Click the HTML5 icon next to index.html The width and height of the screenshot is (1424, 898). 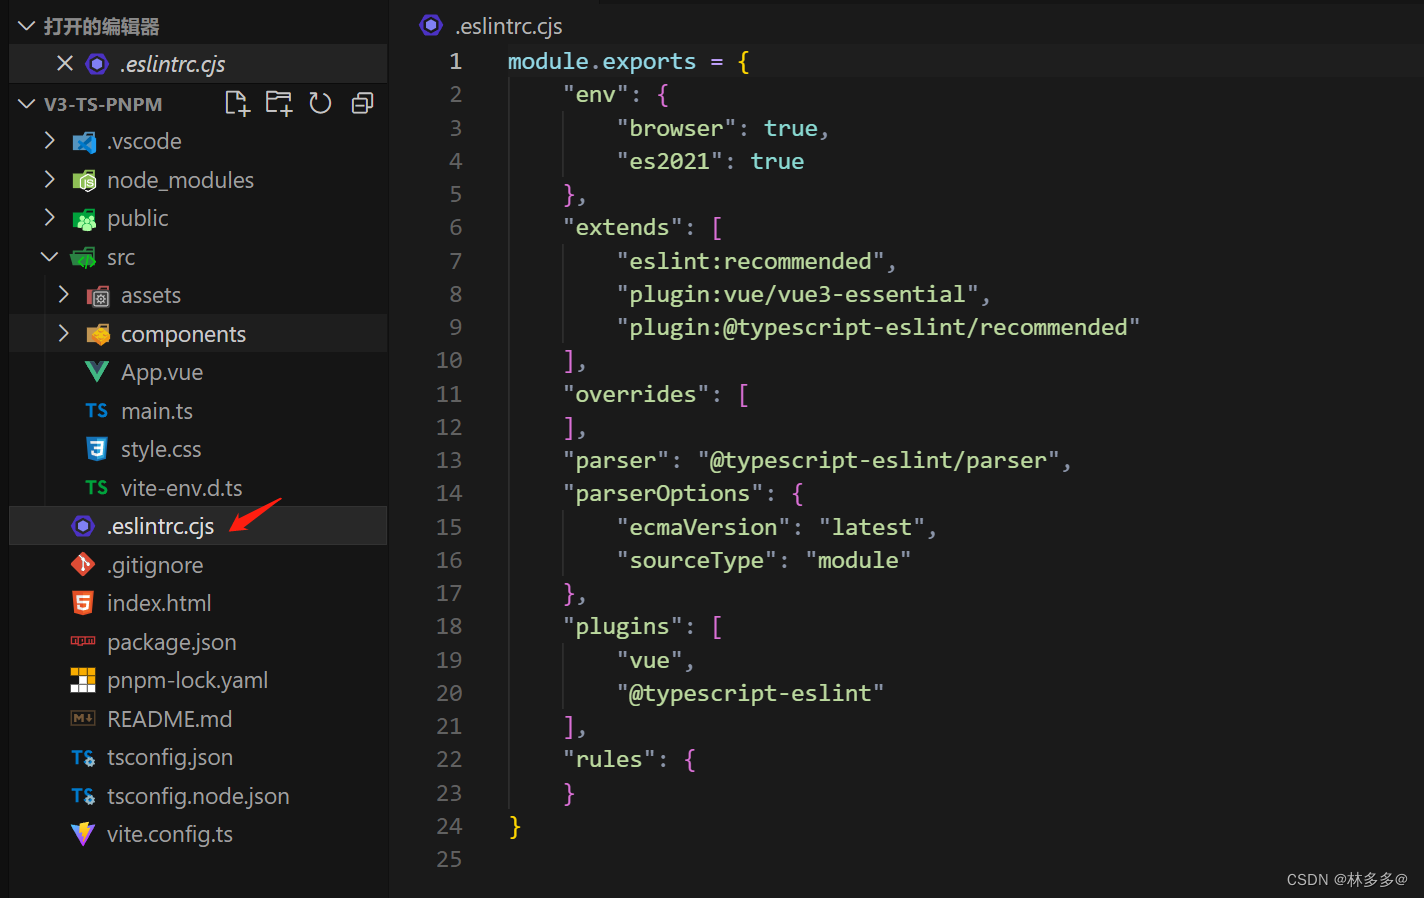(83, 603)
